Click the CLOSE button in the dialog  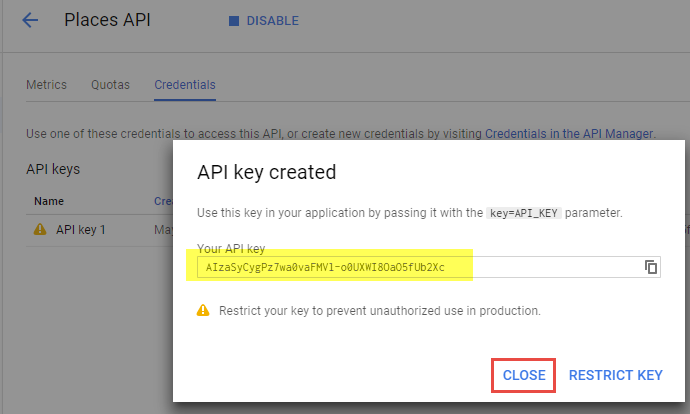(x=524, y=375)
